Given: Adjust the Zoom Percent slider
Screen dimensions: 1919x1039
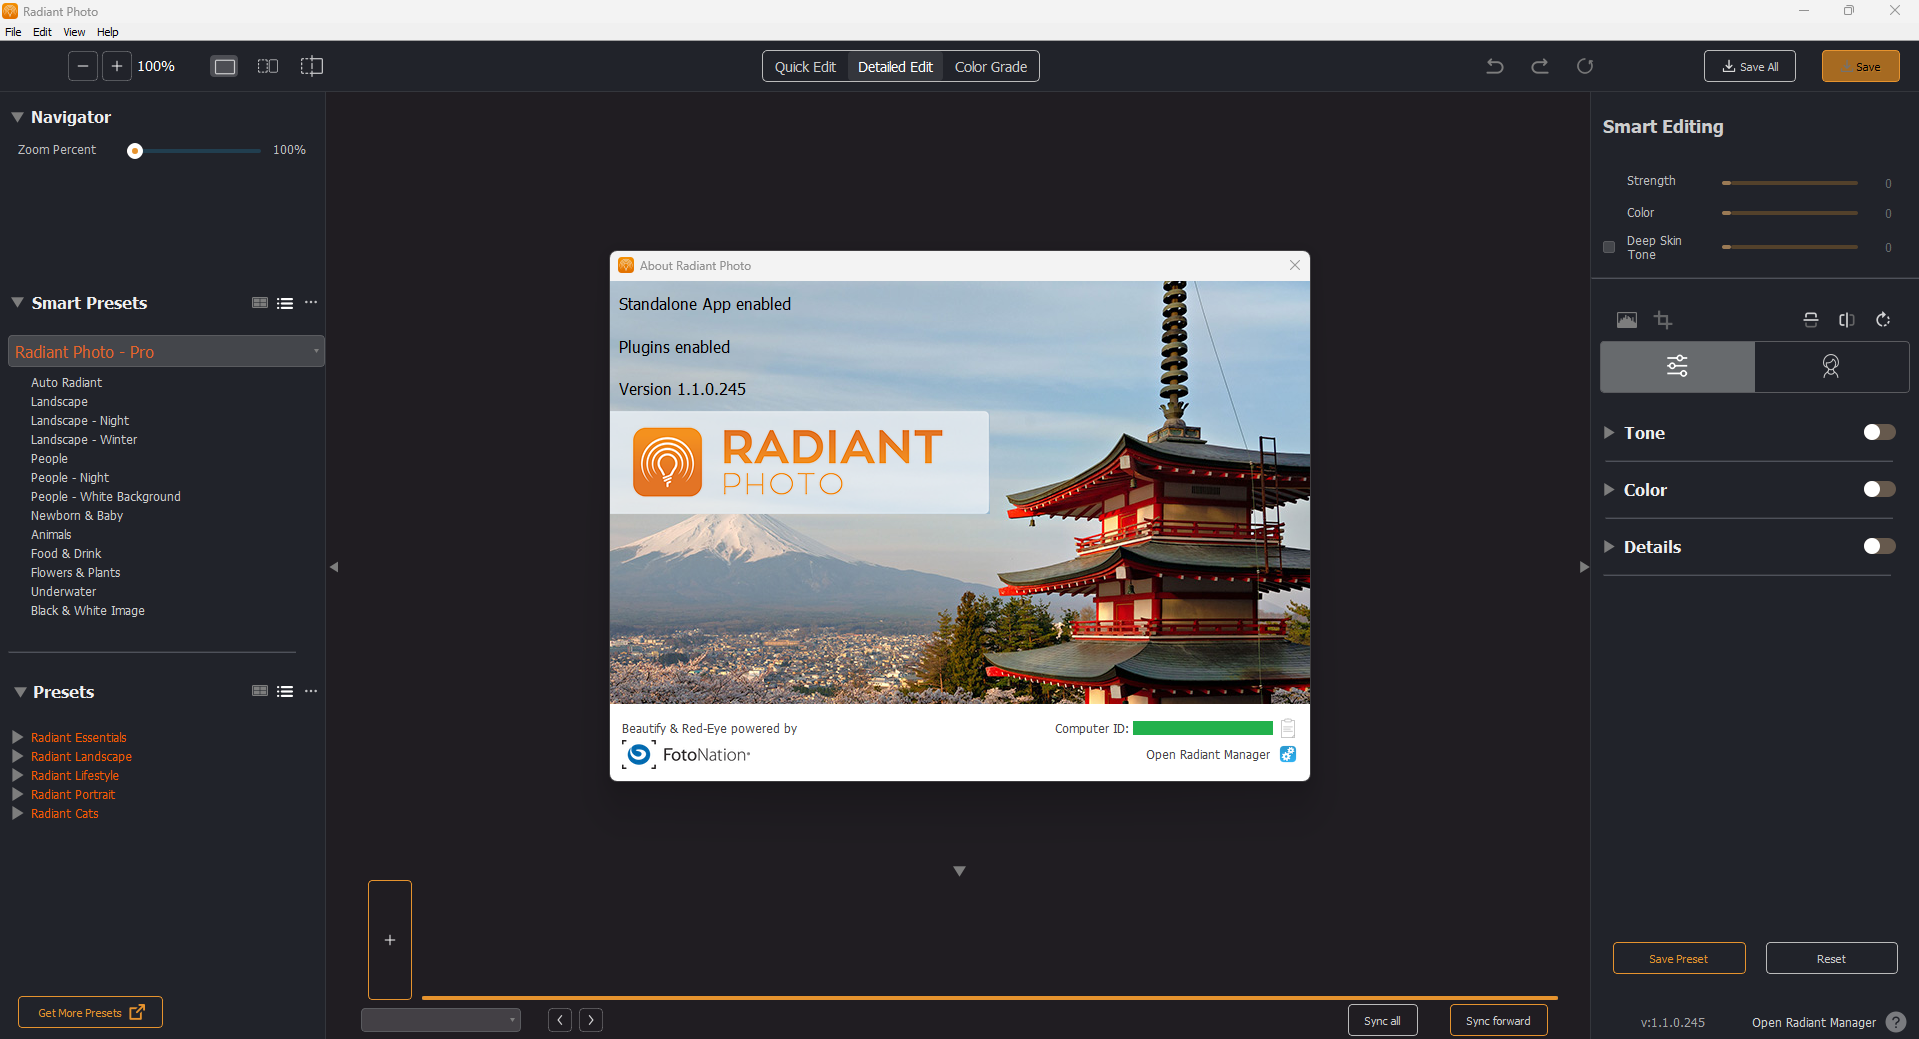Looking at the screenshot, I should [x=194, y=150].
